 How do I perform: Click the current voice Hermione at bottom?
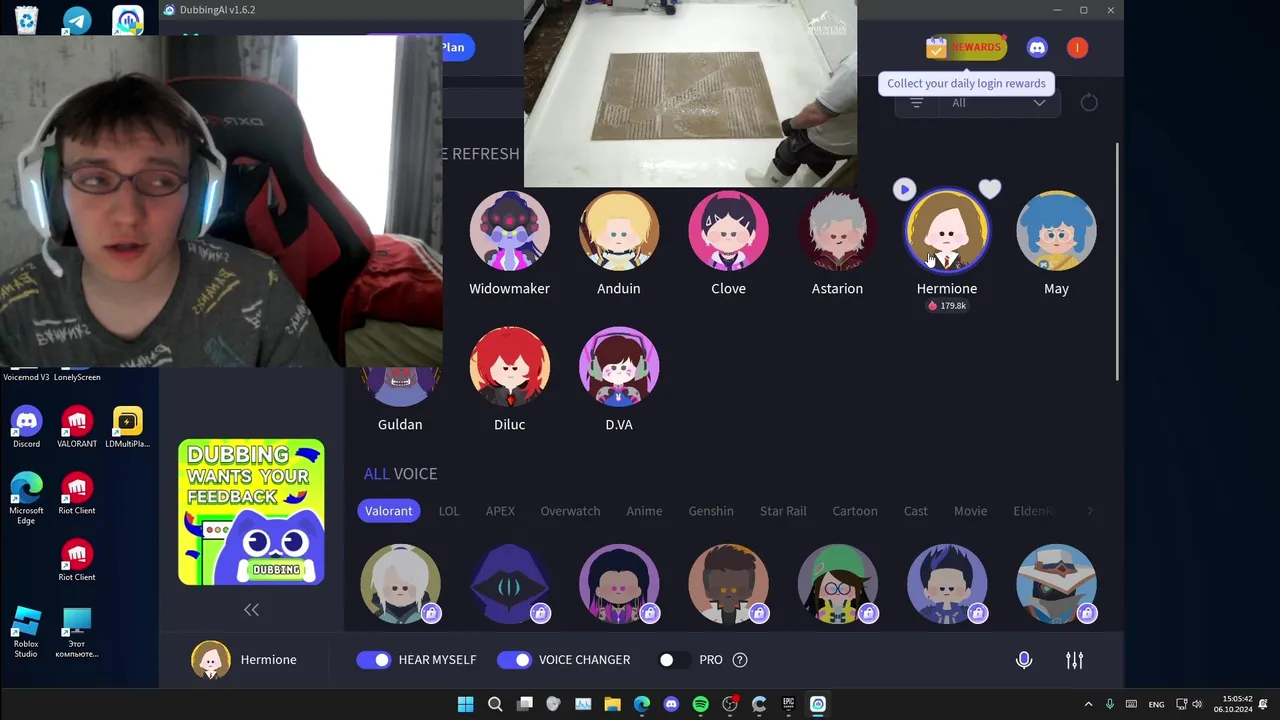tap(245, 660)
